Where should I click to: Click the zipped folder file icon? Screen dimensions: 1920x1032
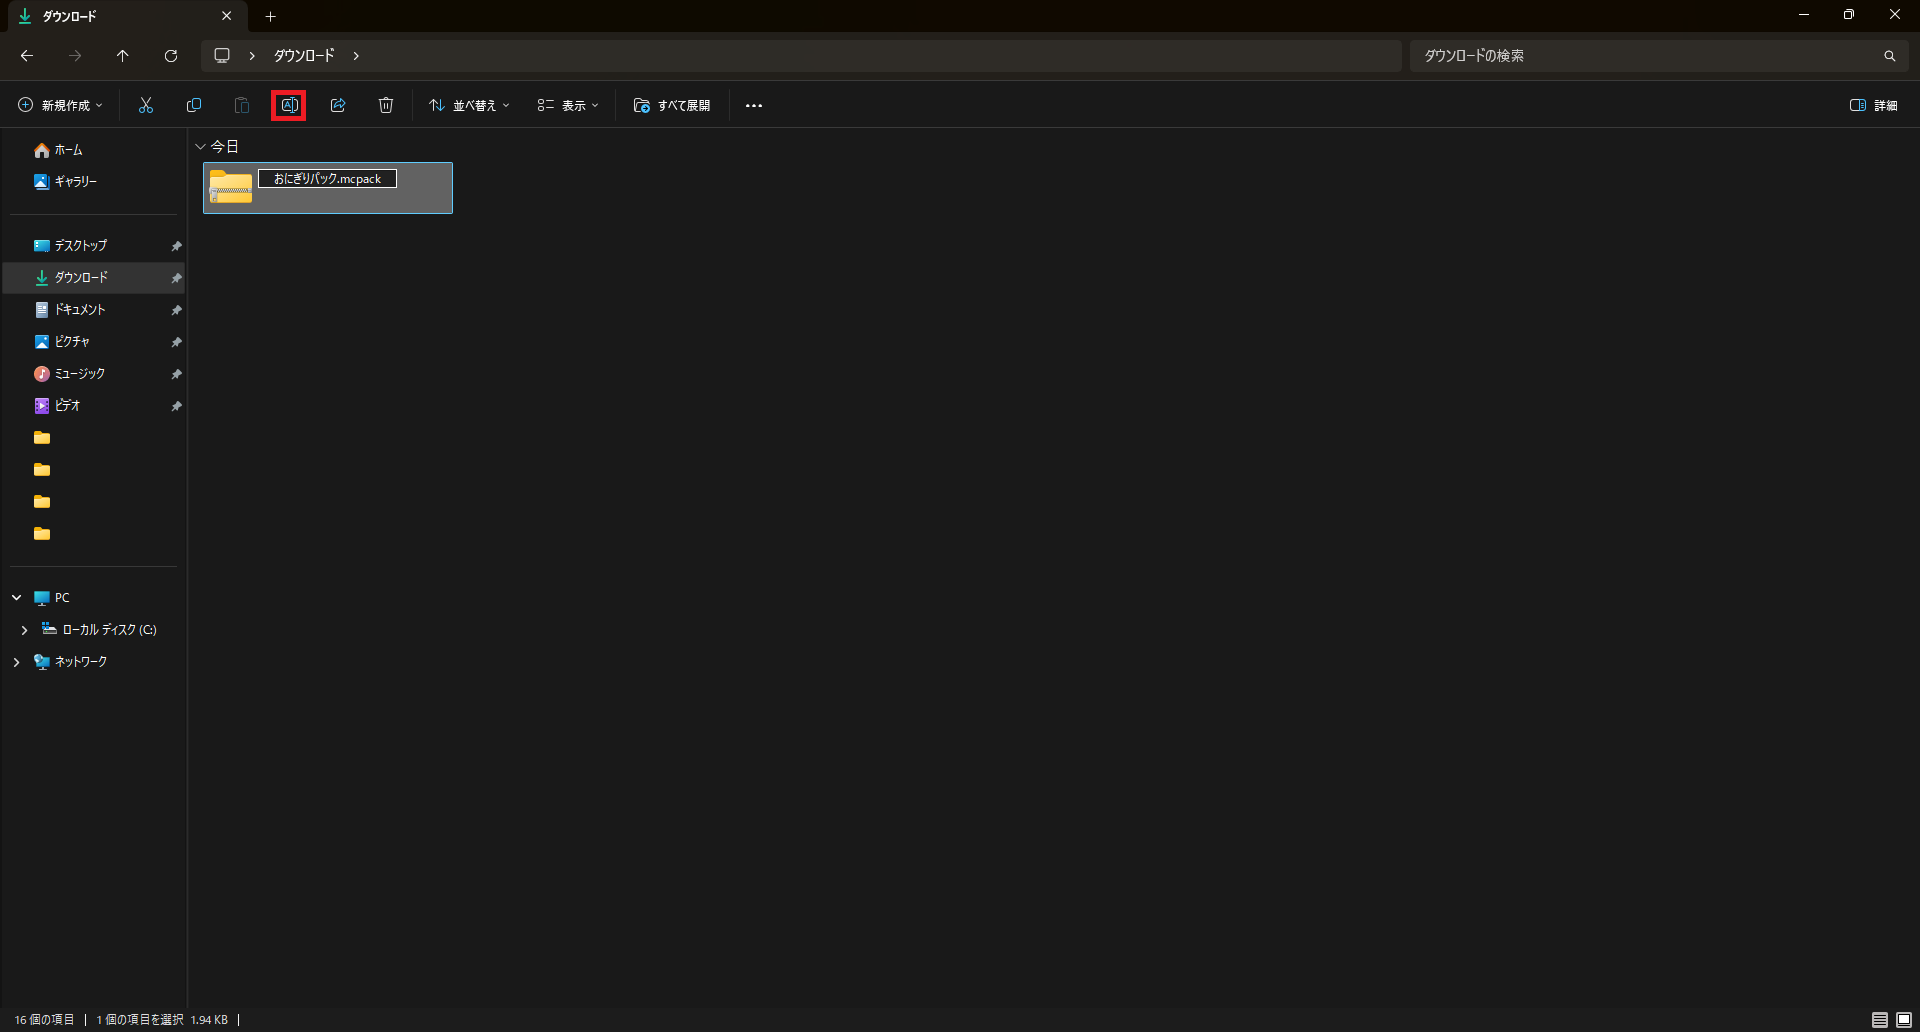click(231, 187)
